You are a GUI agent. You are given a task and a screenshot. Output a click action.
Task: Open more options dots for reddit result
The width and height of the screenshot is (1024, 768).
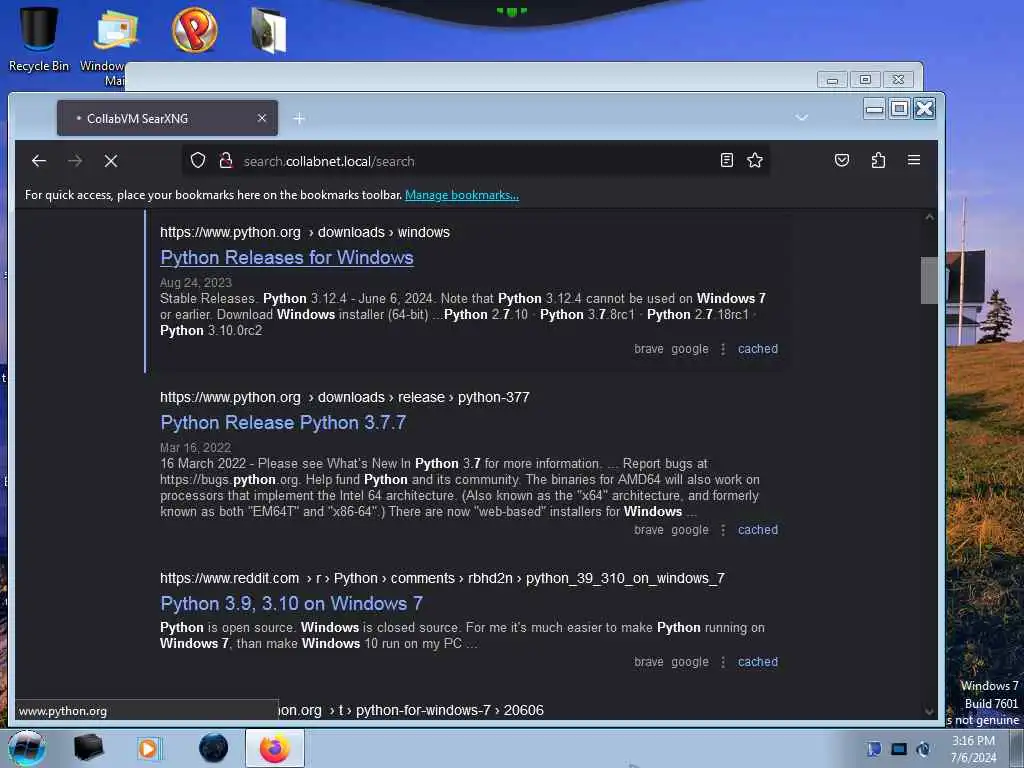(723, 662)
